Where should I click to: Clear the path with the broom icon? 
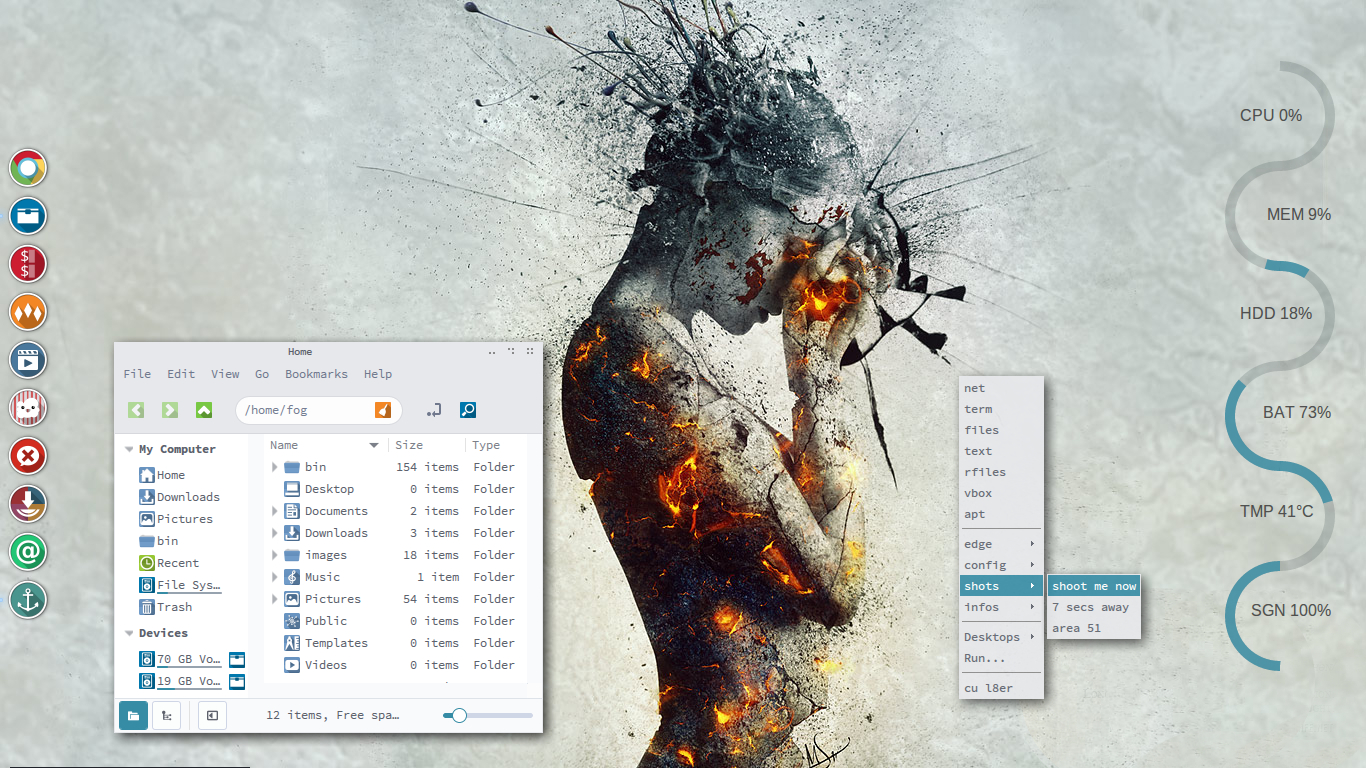click(x=383, y=410)
